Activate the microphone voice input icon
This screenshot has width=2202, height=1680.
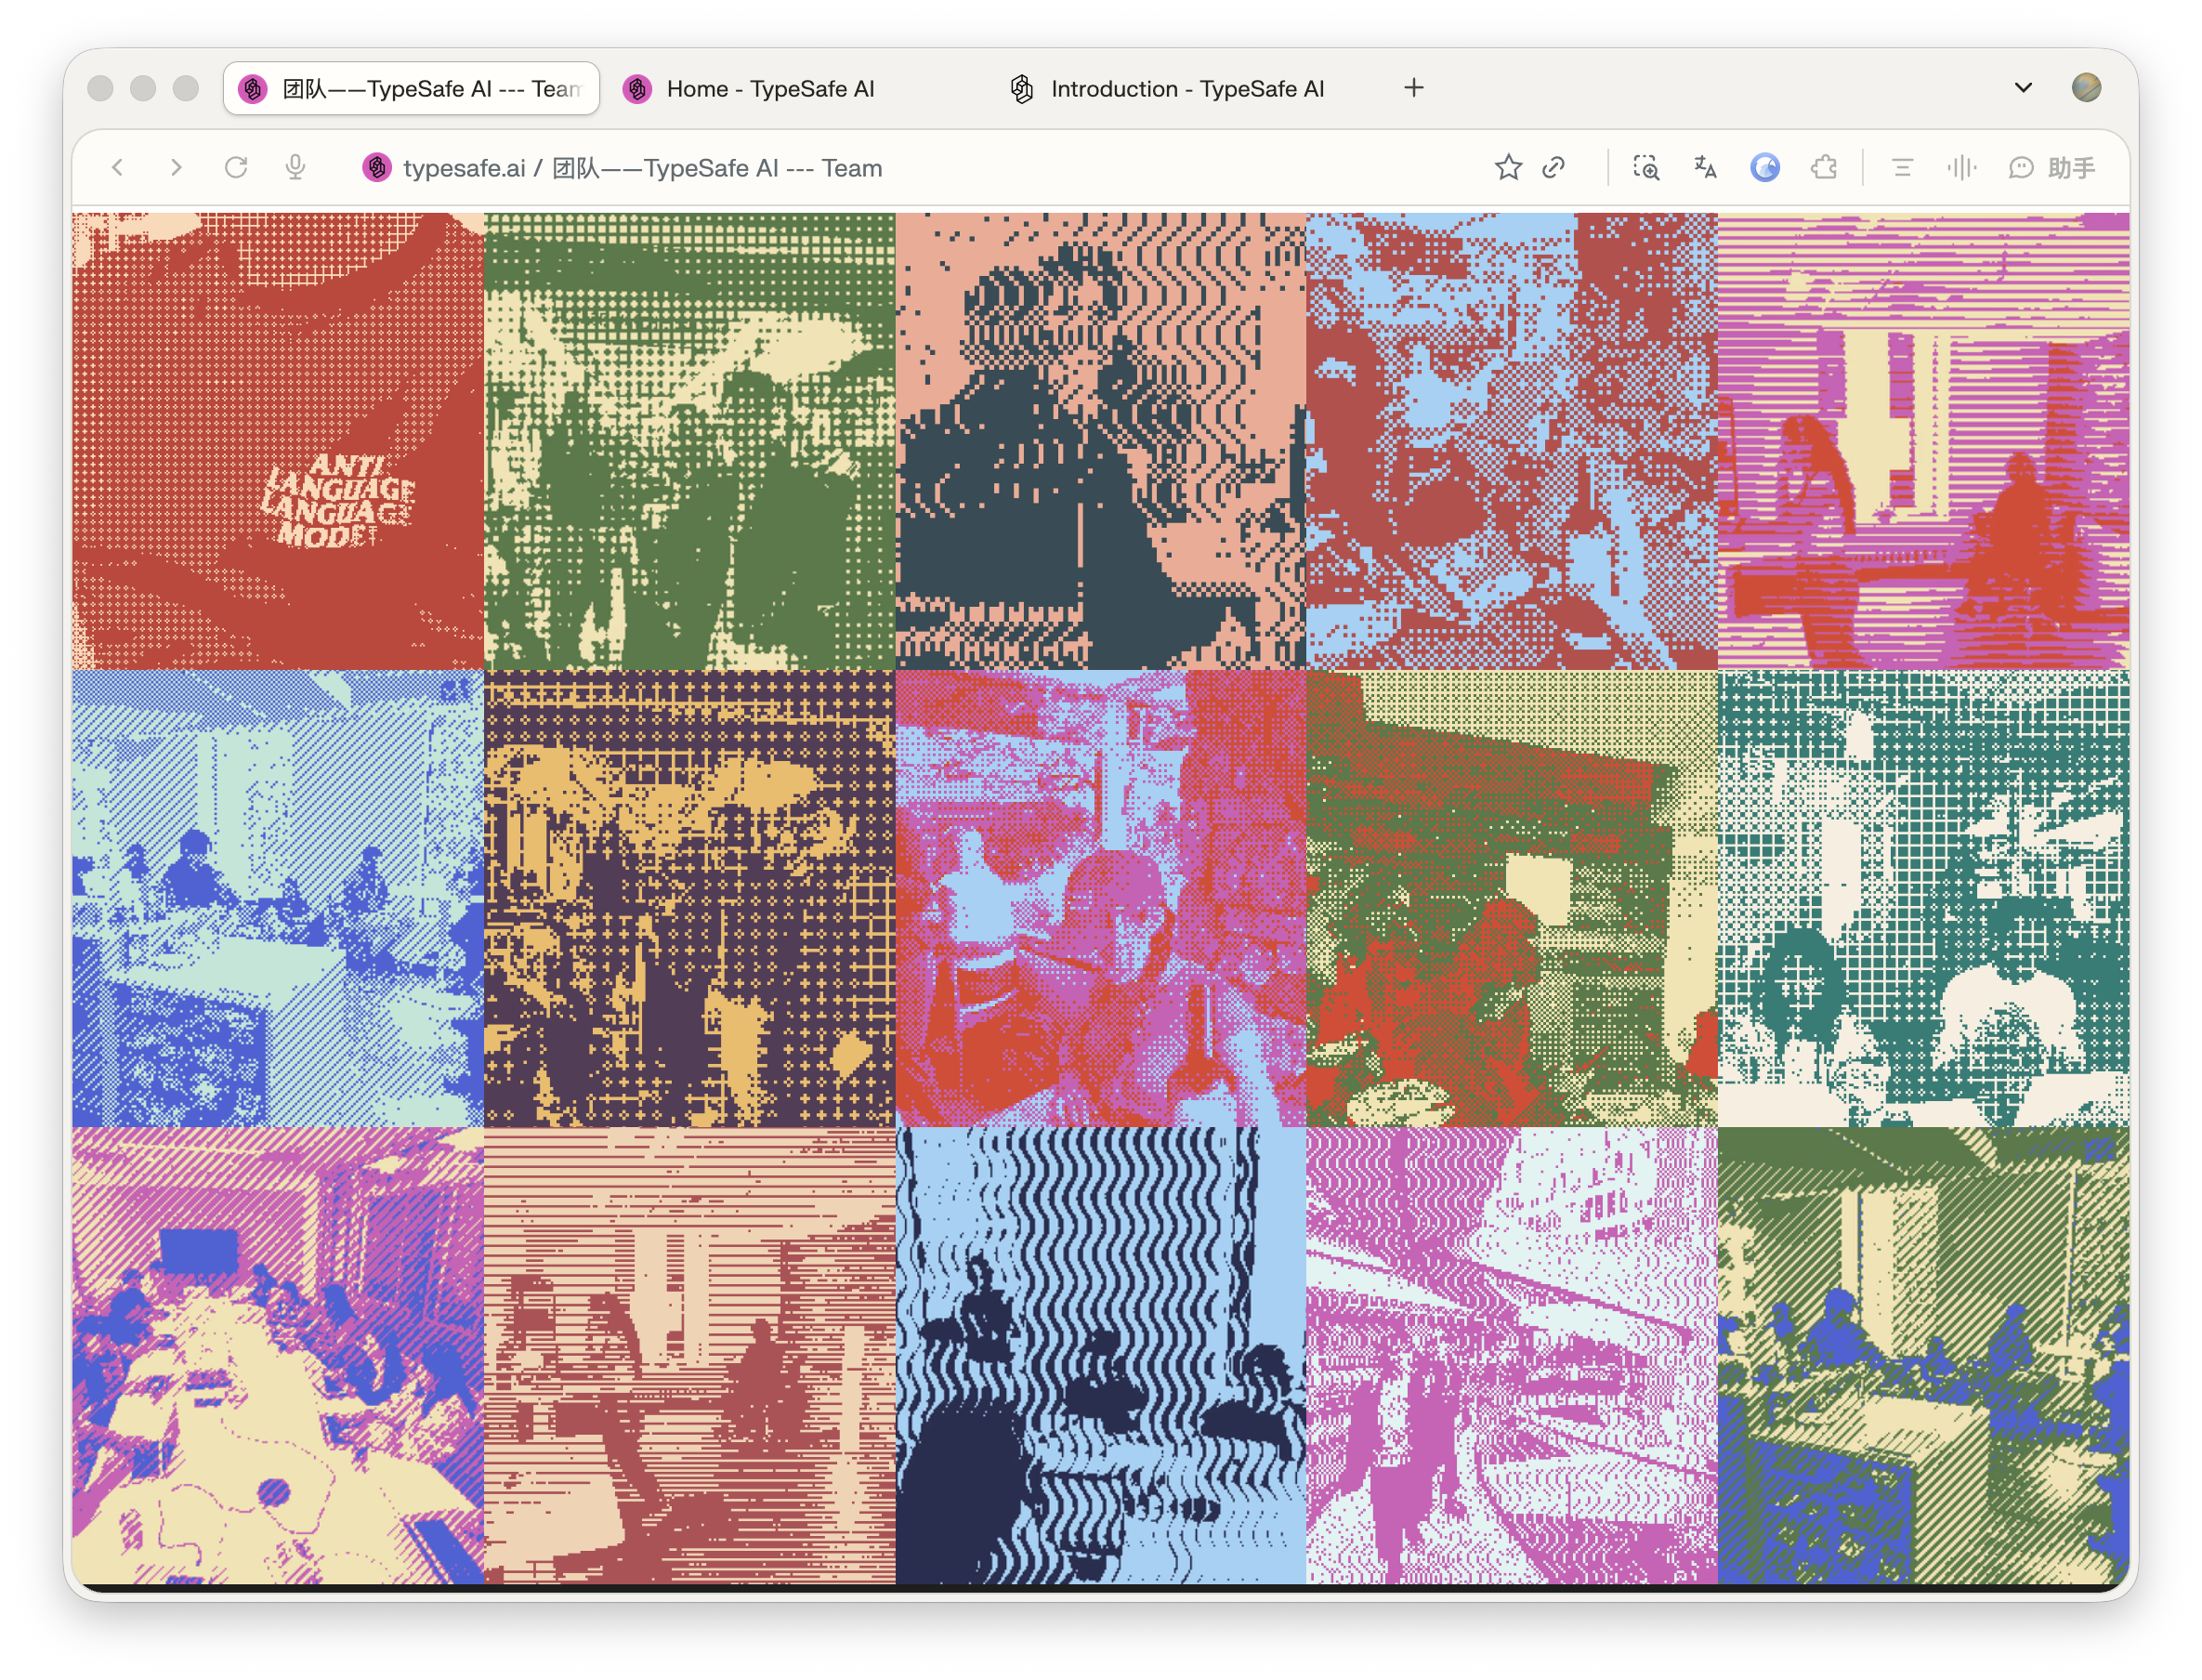click(295, 168)
